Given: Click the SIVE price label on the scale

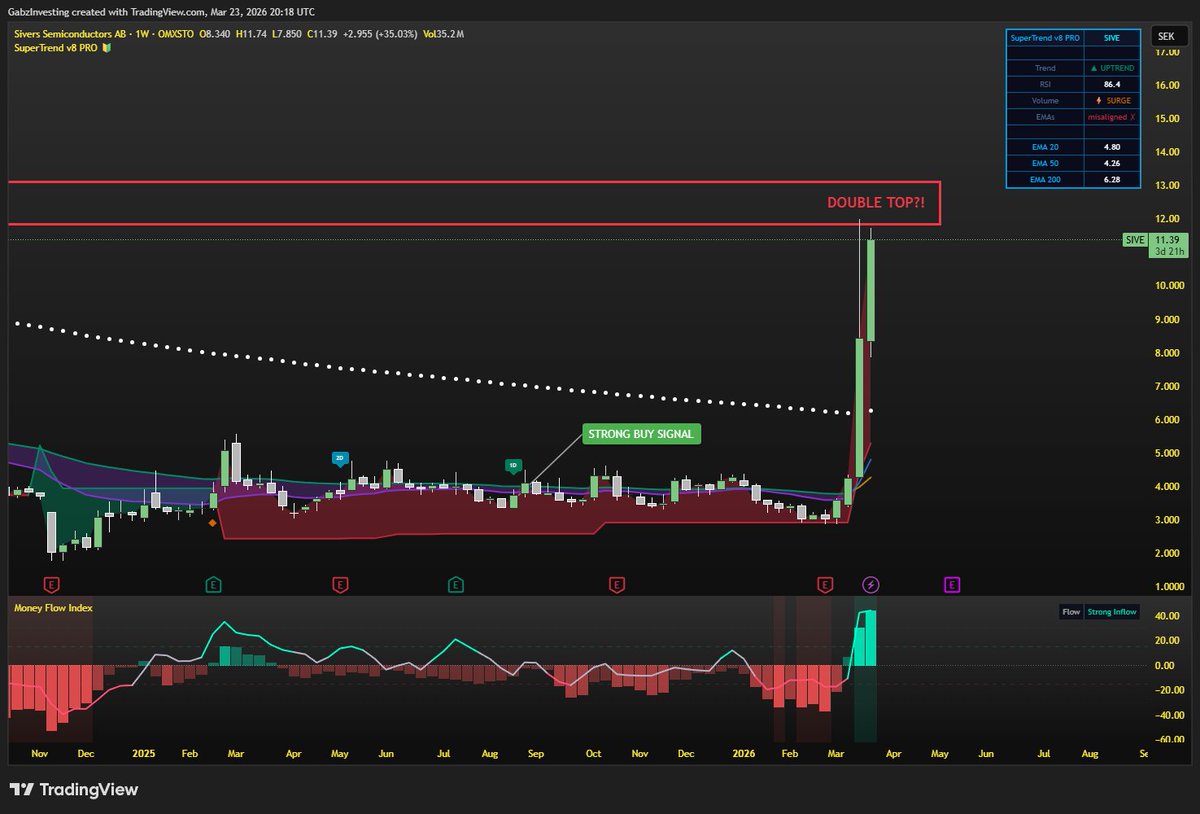Looking at the screenshot, I should [1134, 240].
